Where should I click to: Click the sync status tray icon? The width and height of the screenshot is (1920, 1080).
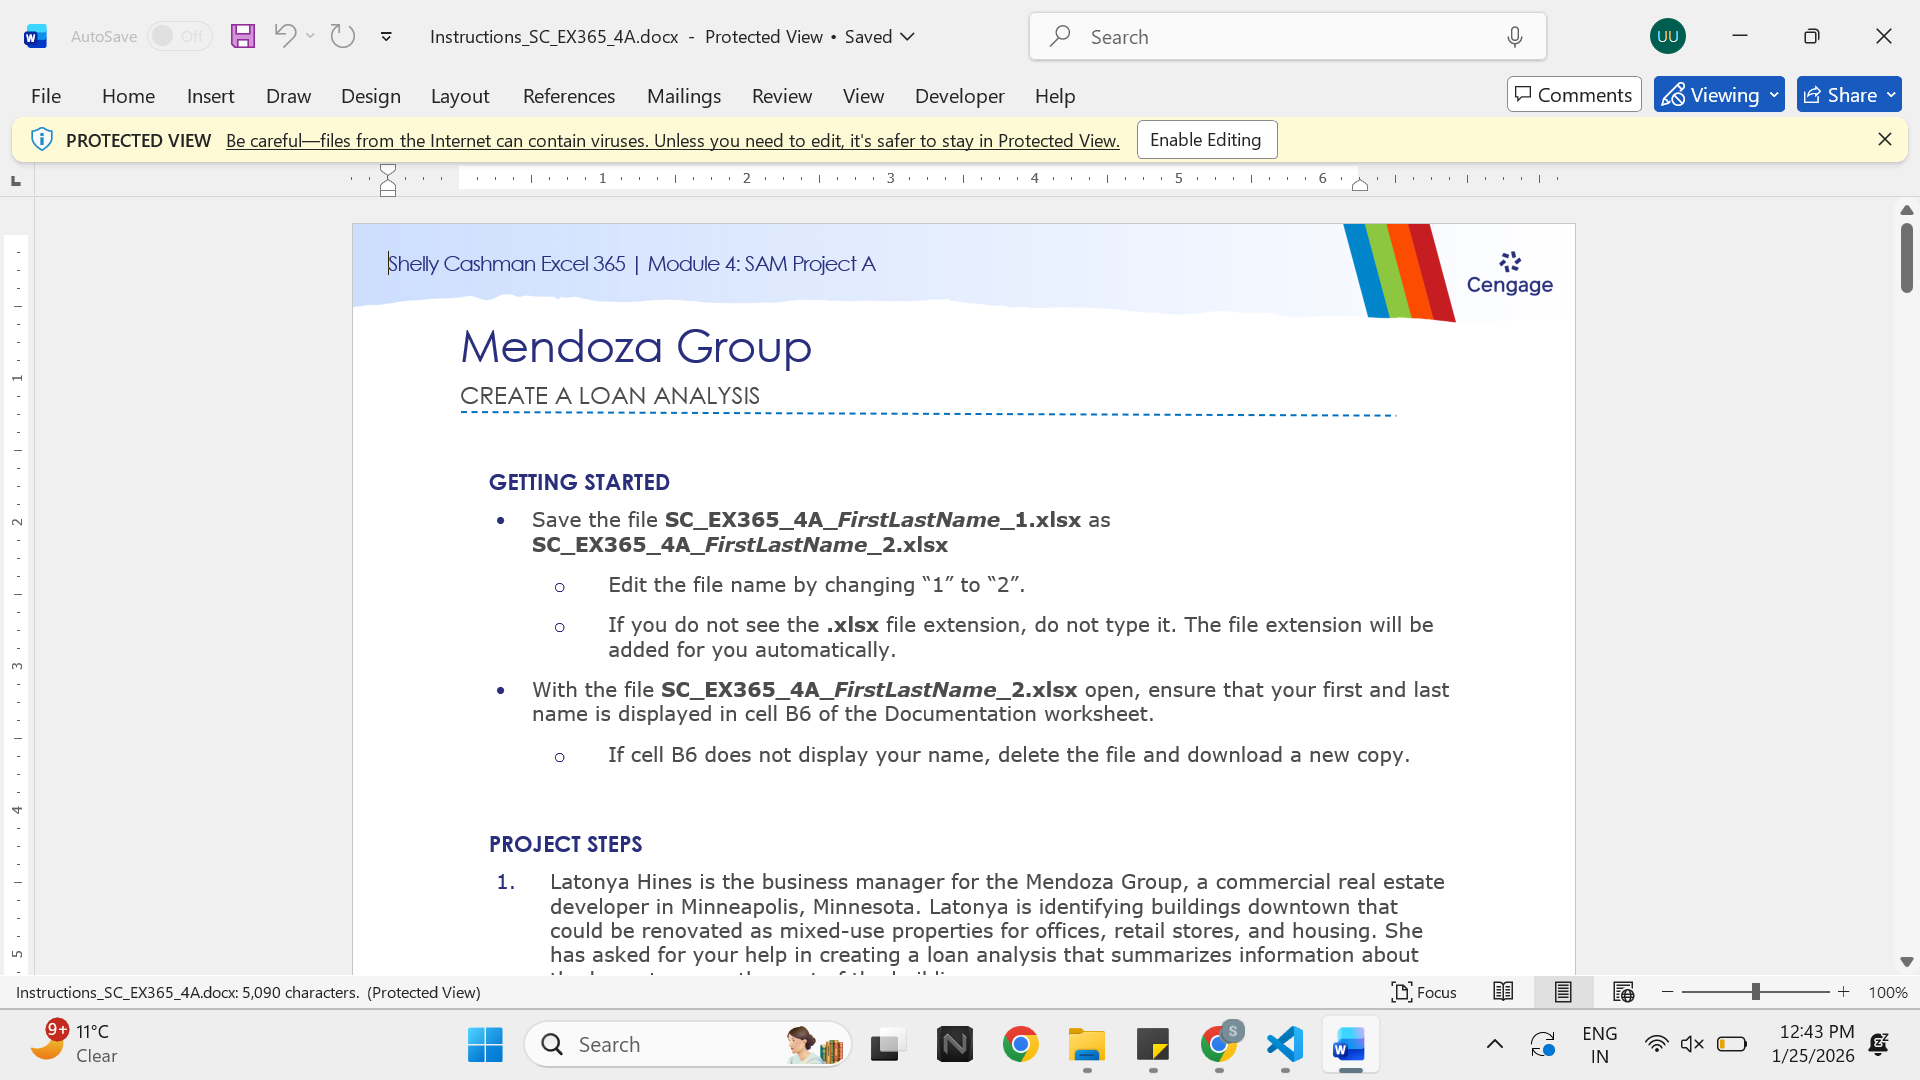pos(1543,1045)
